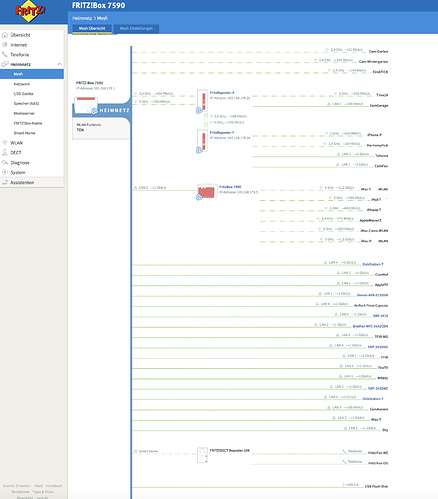Screen dimensions: 438x499
Task: Collapse the Heimnetz menu chevron
Action: 59,64
